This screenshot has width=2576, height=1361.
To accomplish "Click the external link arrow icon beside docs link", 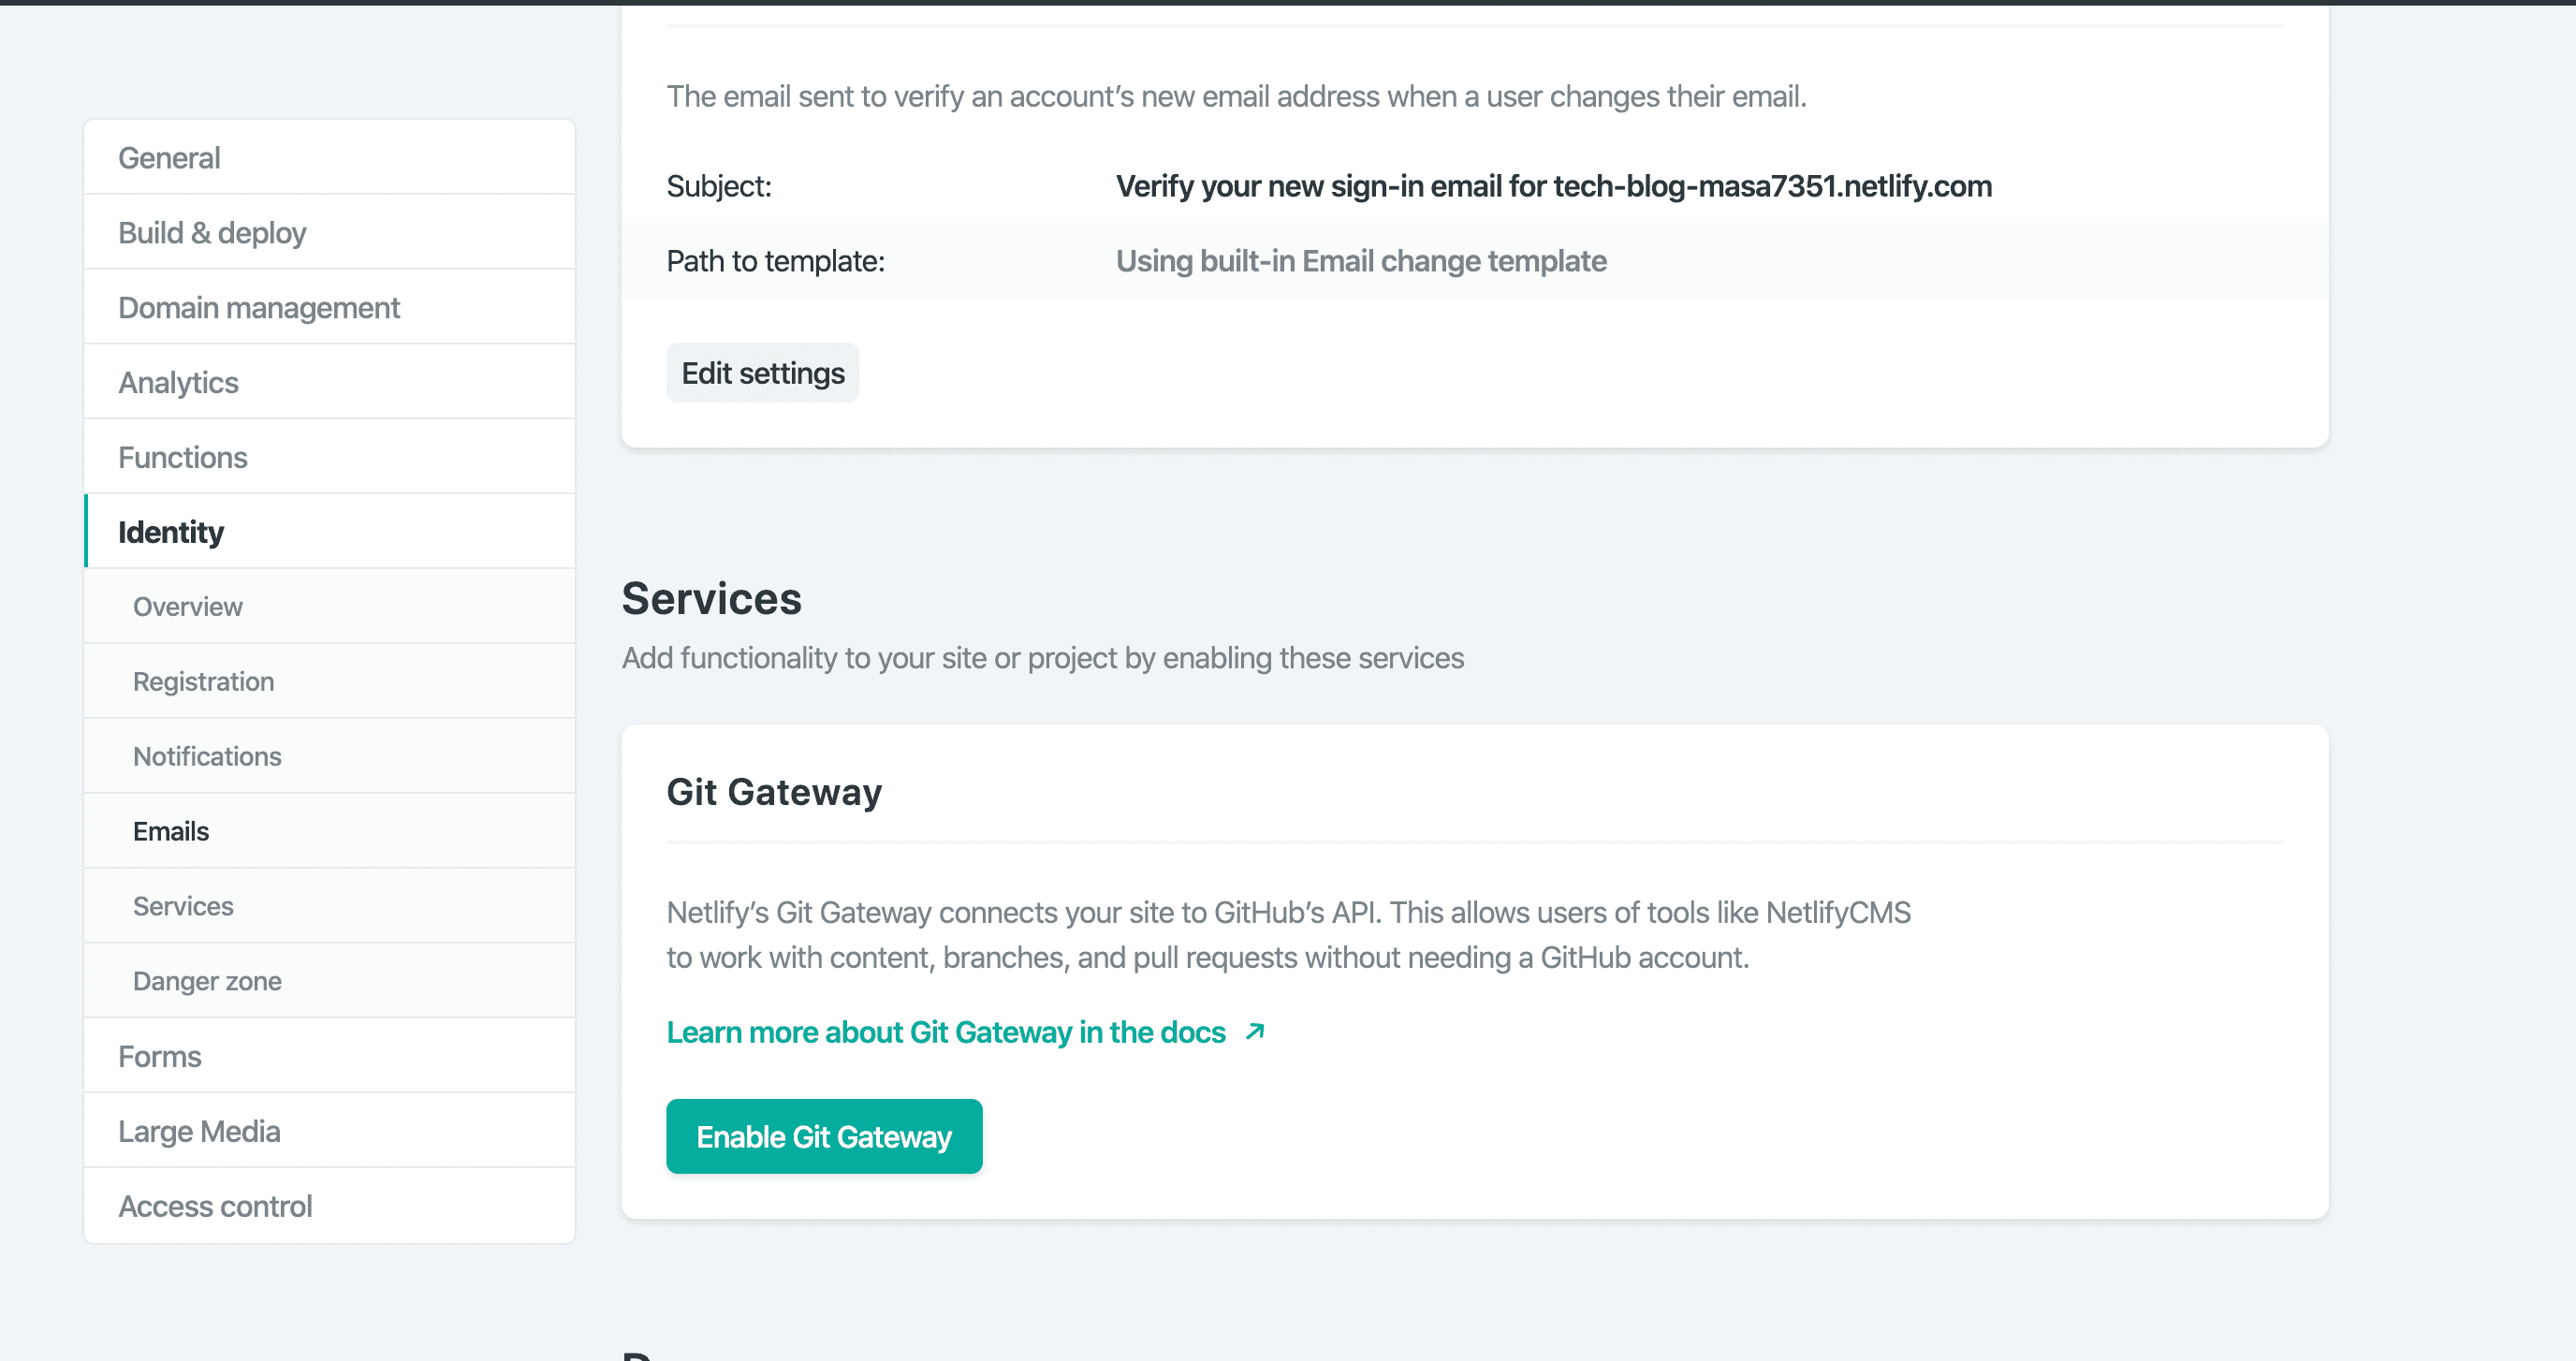I will click(x=1255, y=1031).
